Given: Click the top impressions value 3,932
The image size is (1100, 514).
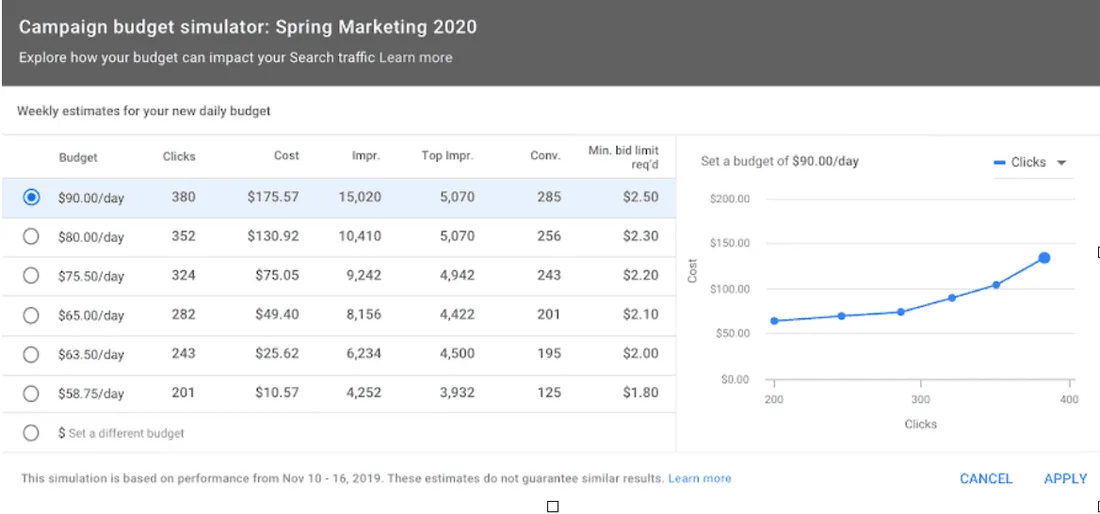Looking at the screenshot, I should [x=456, y=393].
